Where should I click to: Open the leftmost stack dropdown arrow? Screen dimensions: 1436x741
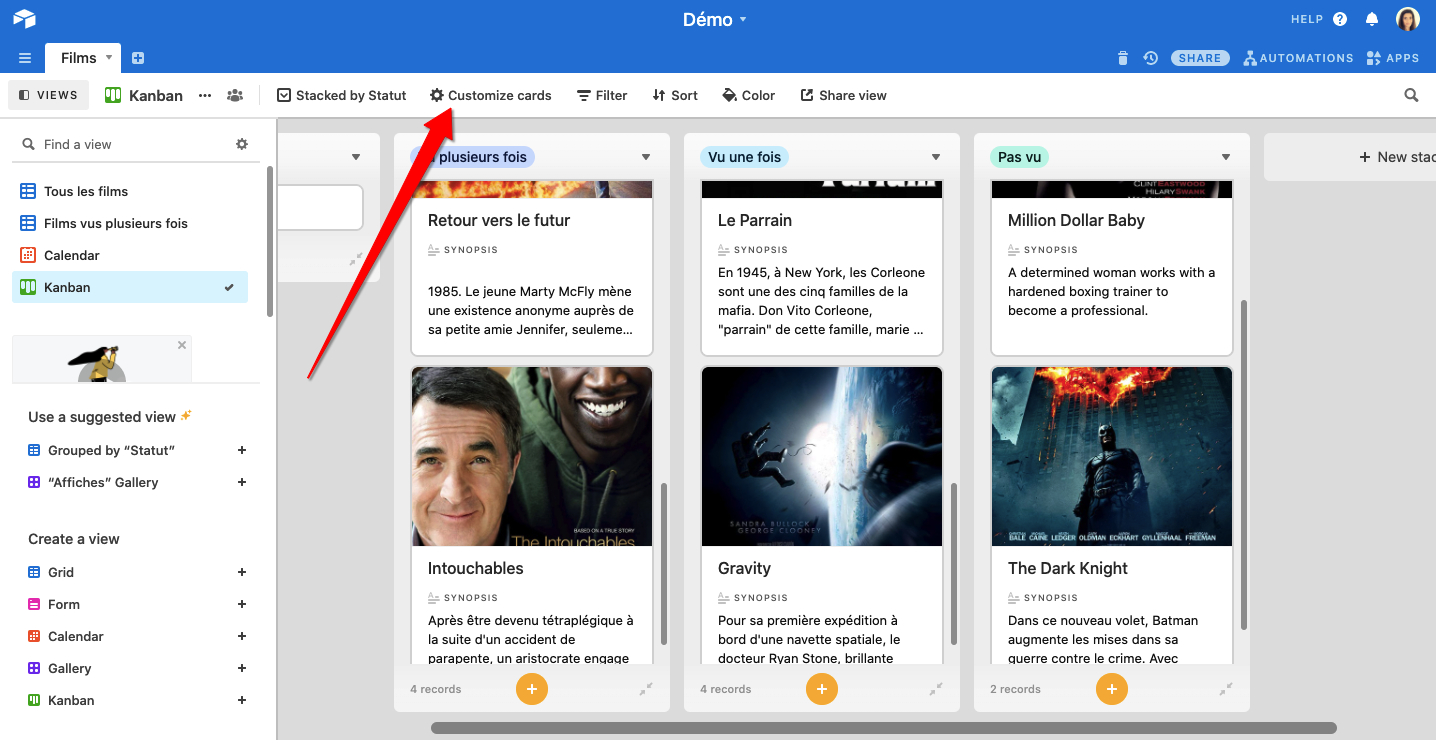click(356, 157)
